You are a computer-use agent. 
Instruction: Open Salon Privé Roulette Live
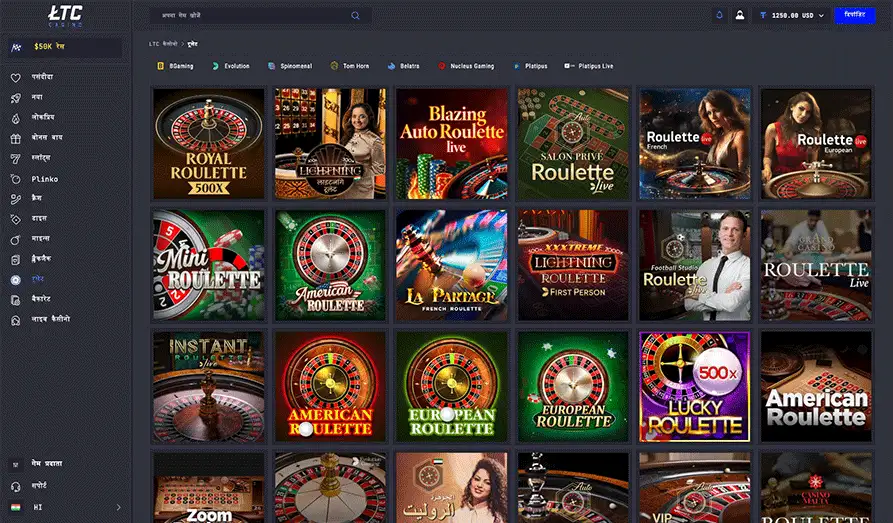click(574, 144)
